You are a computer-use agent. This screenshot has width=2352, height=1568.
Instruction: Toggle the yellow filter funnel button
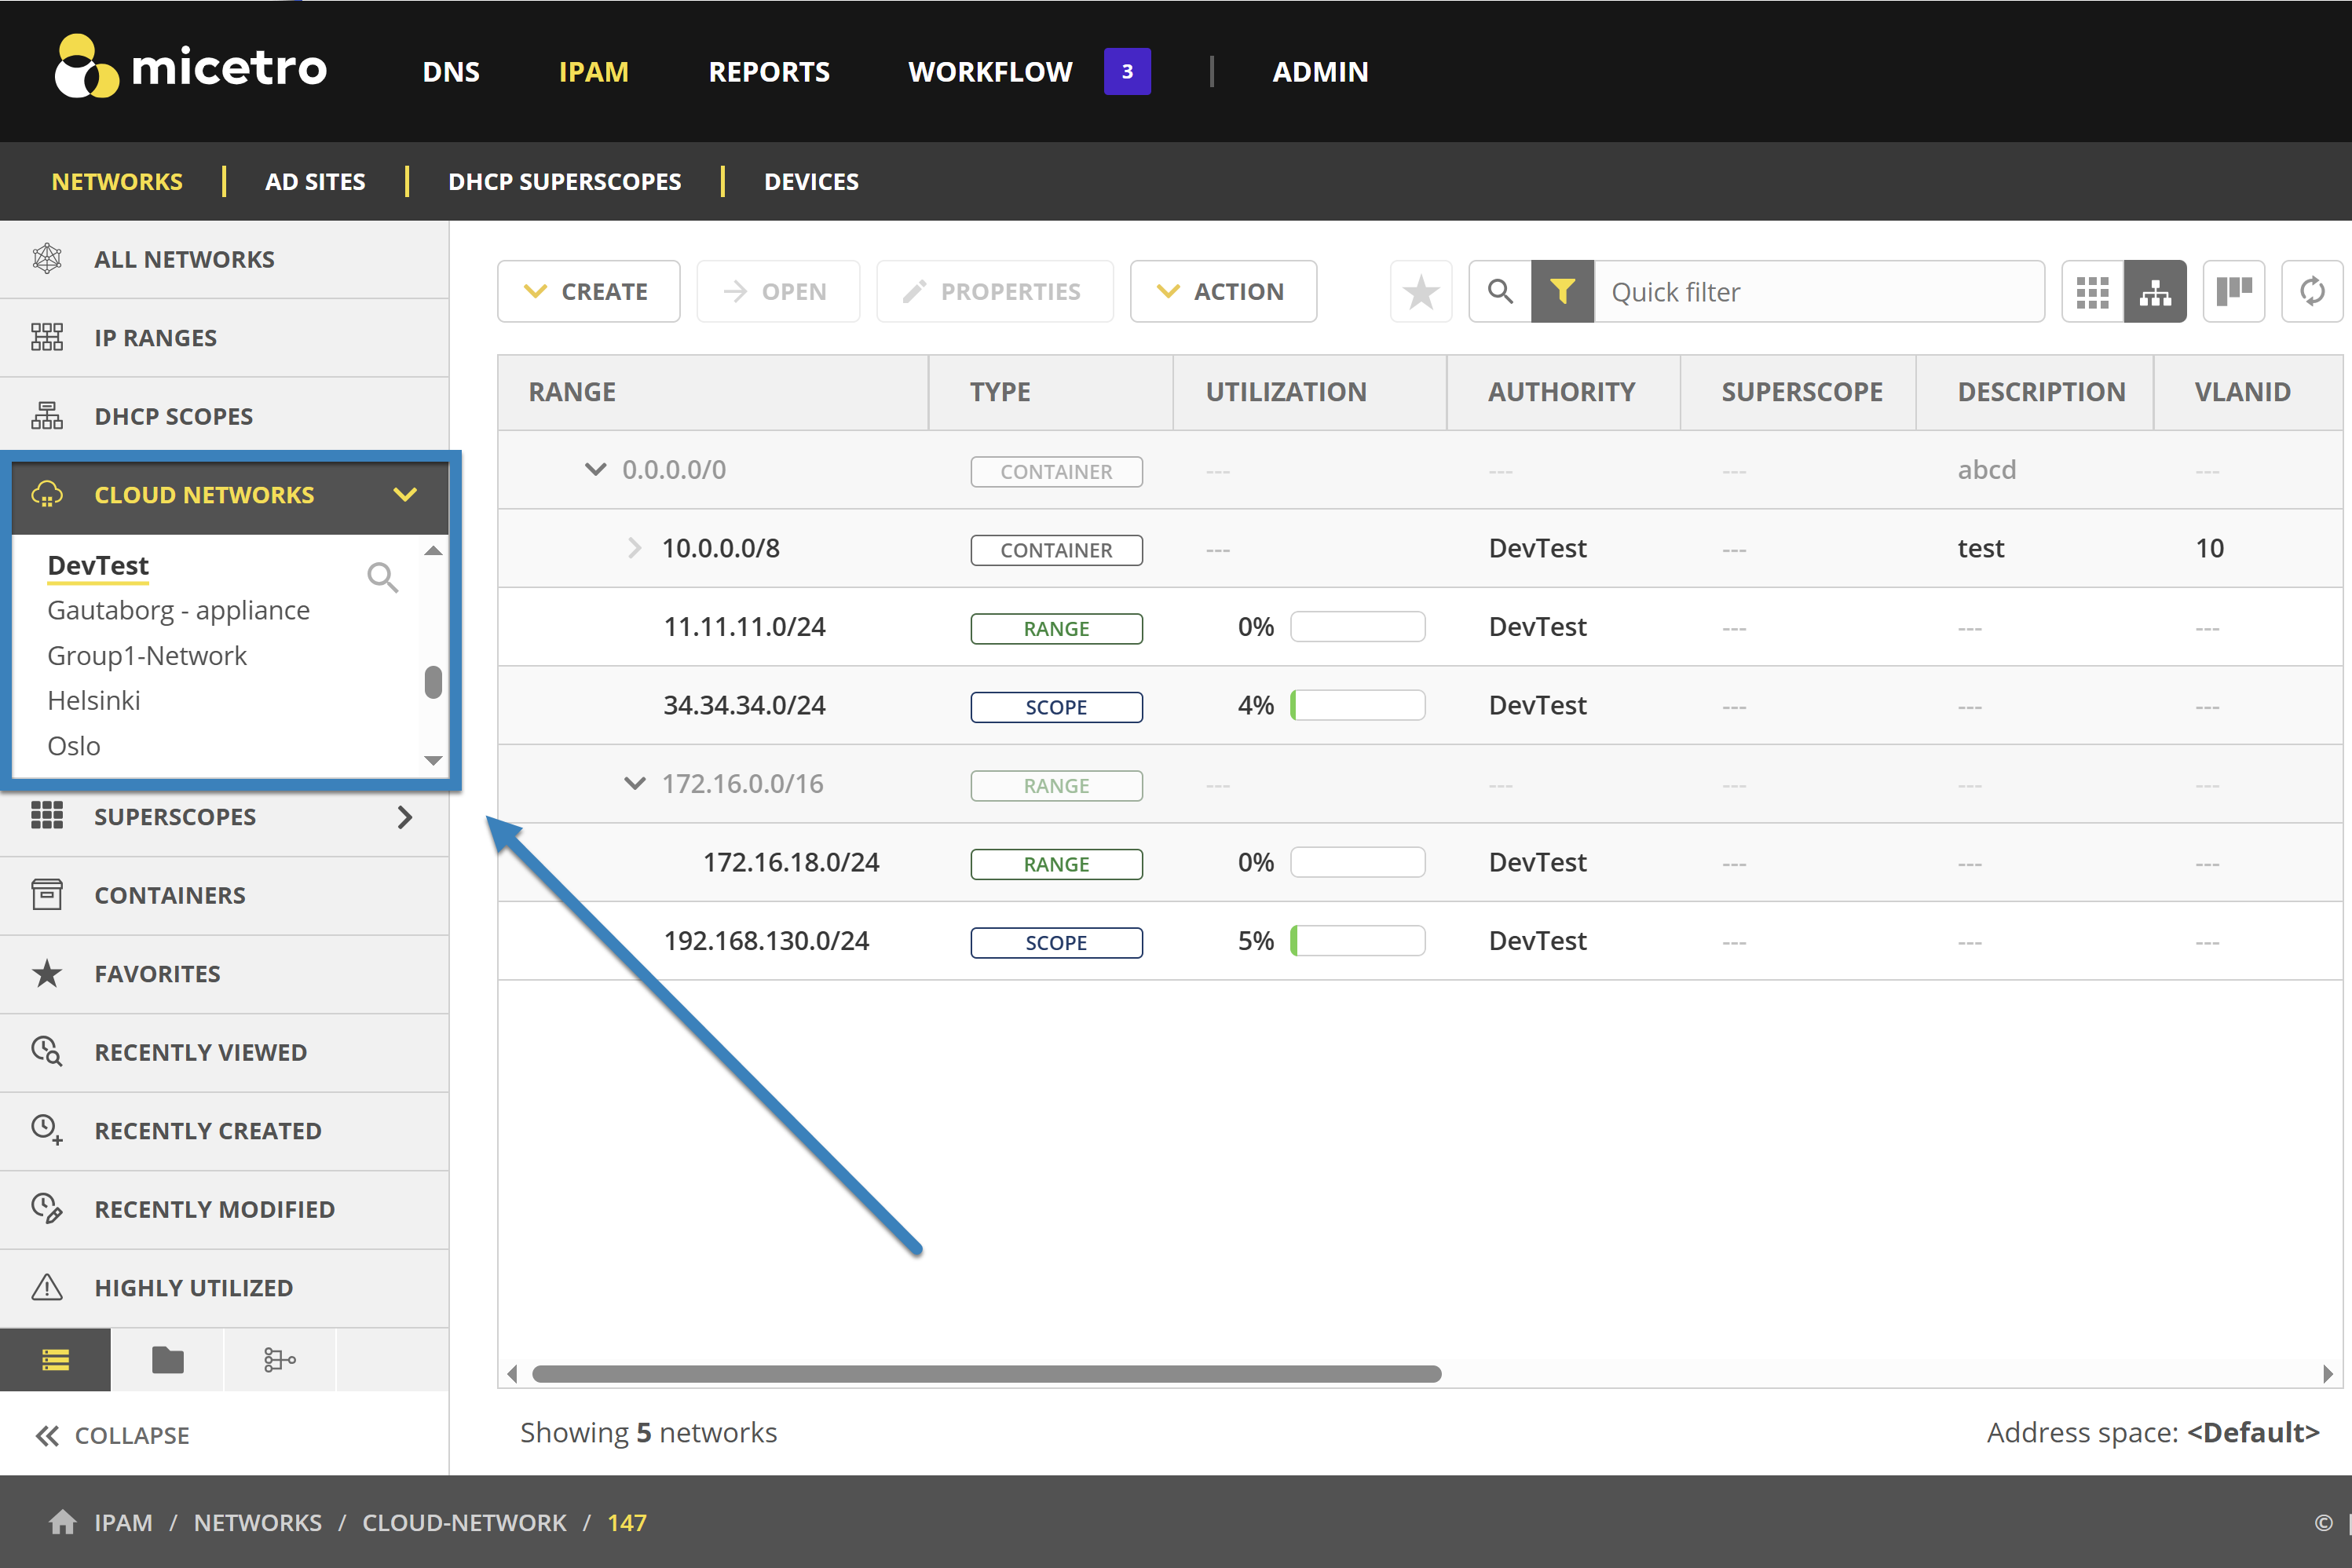[x=1562, y=292]
